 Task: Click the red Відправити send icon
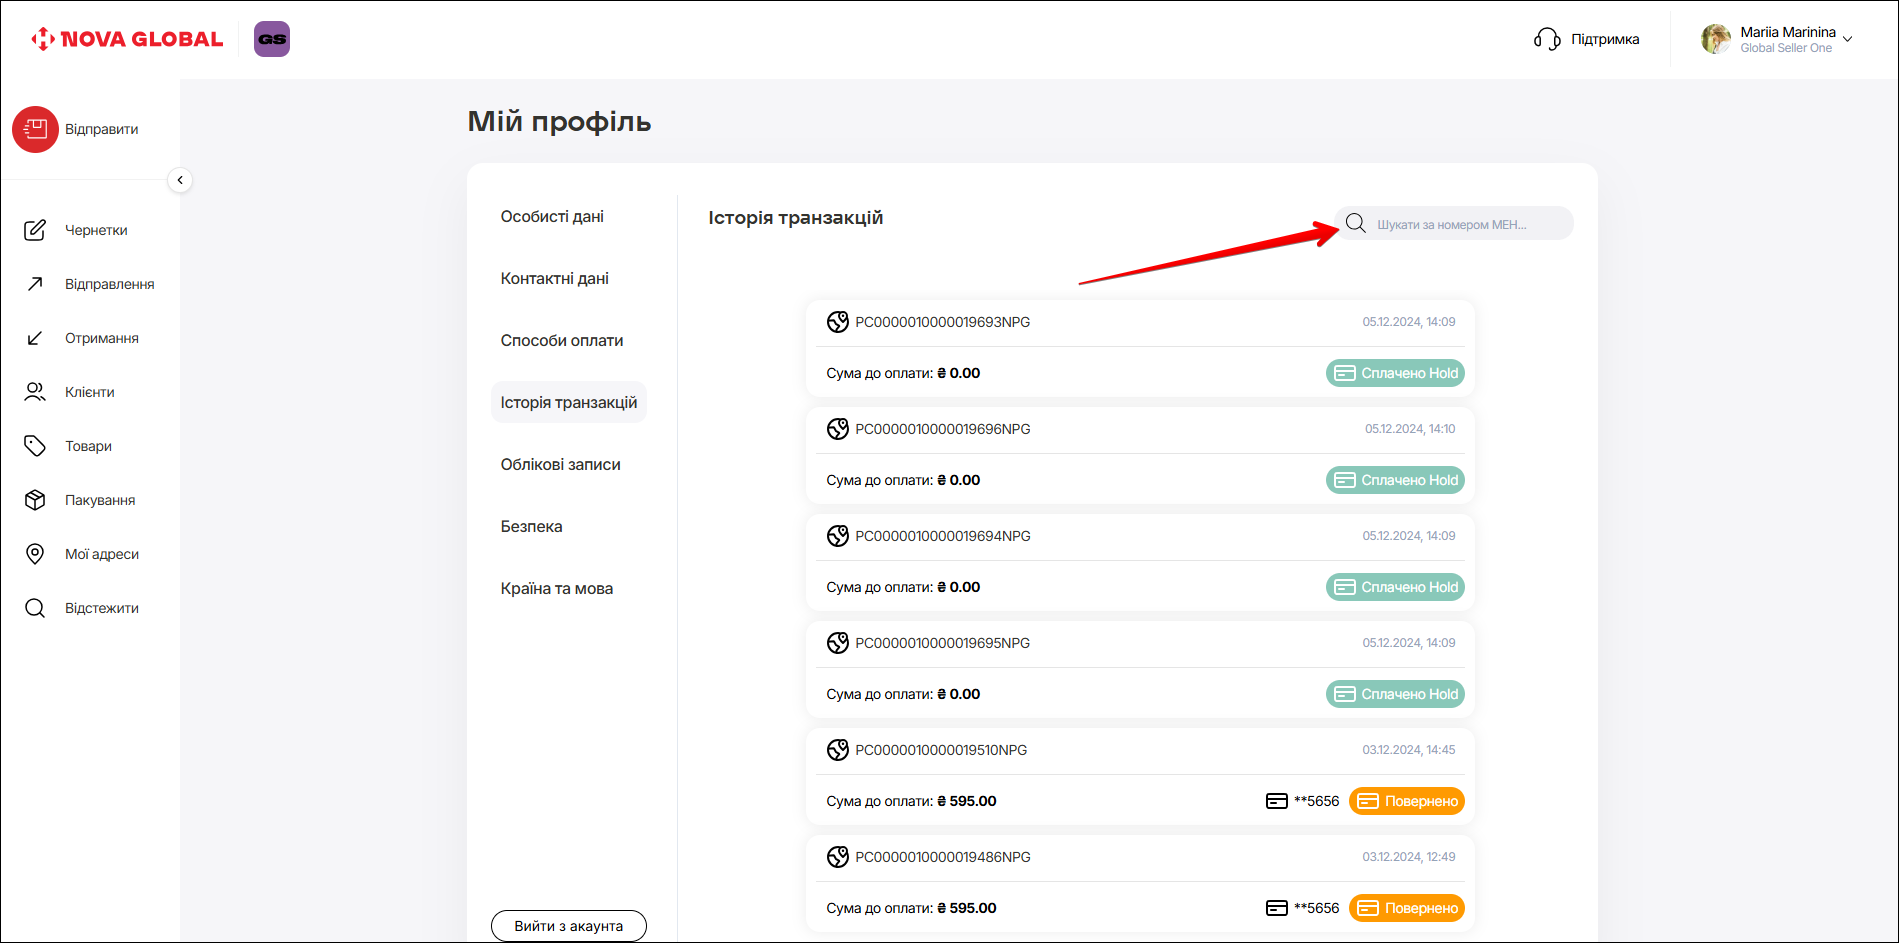35,129
